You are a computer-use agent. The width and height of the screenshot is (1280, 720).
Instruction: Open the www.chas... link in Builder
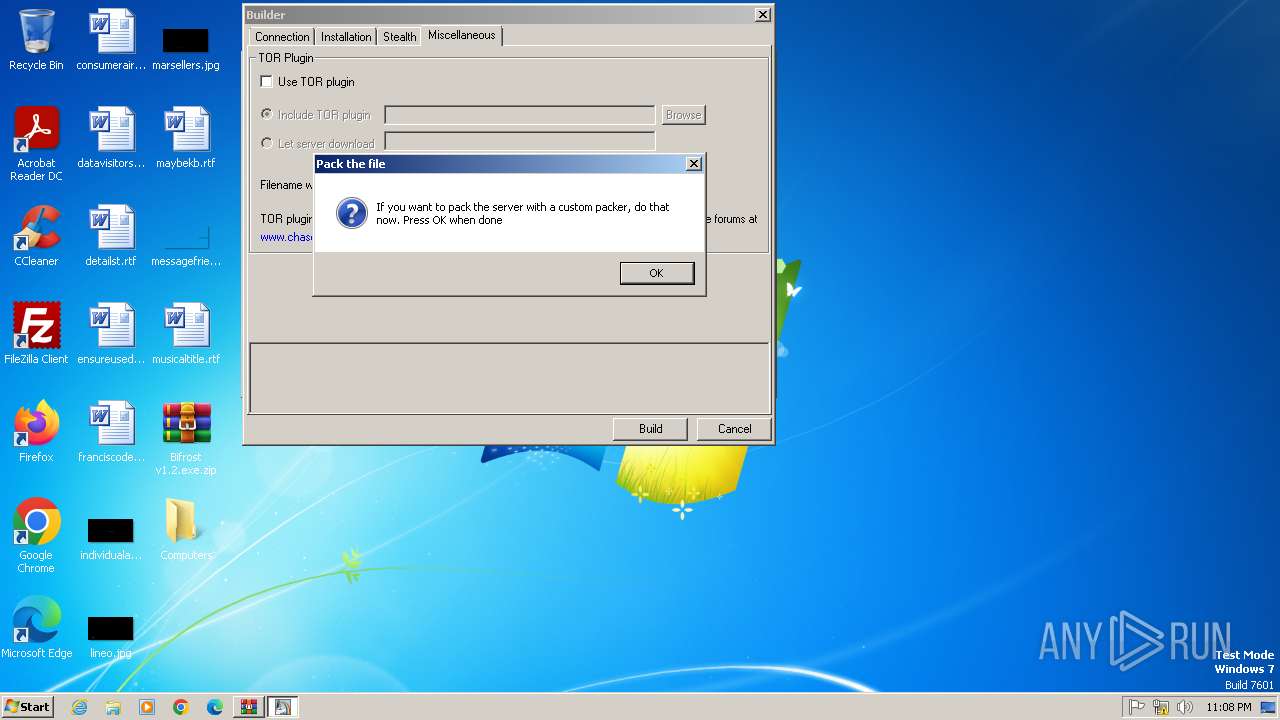[x=287, y=237]
